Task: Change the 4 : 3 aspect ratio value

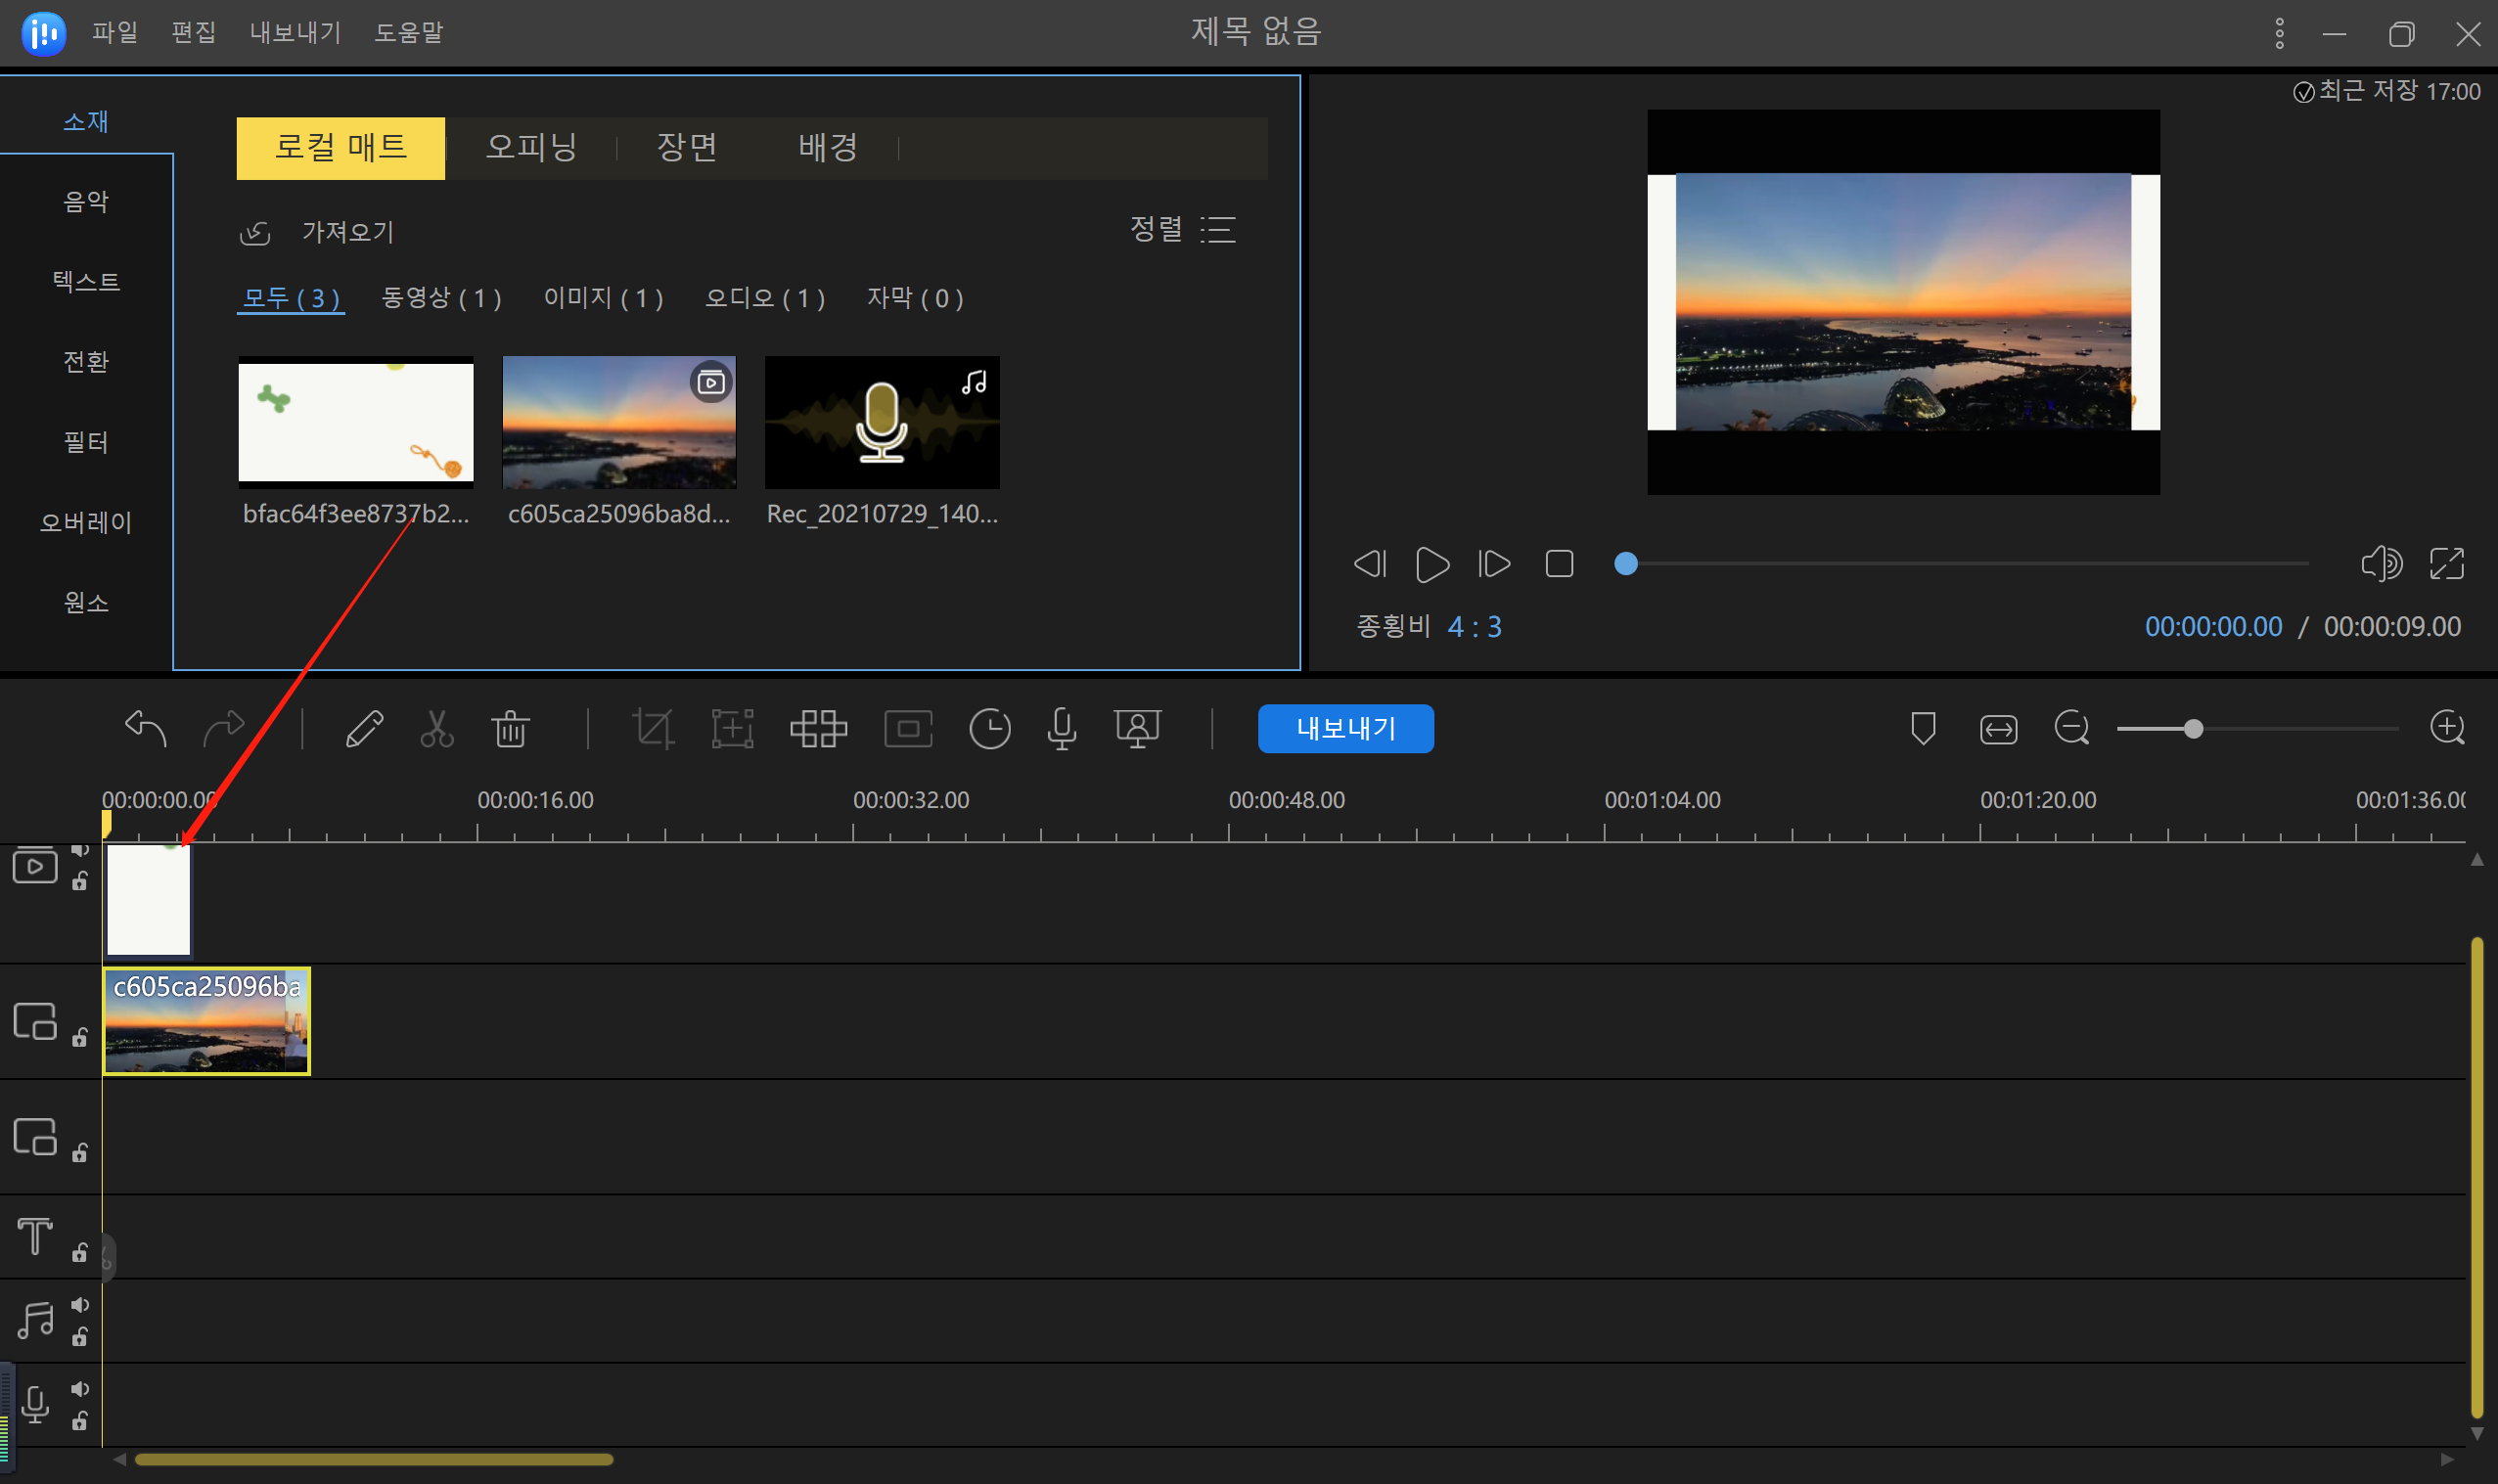Action: click(1474, 627)
